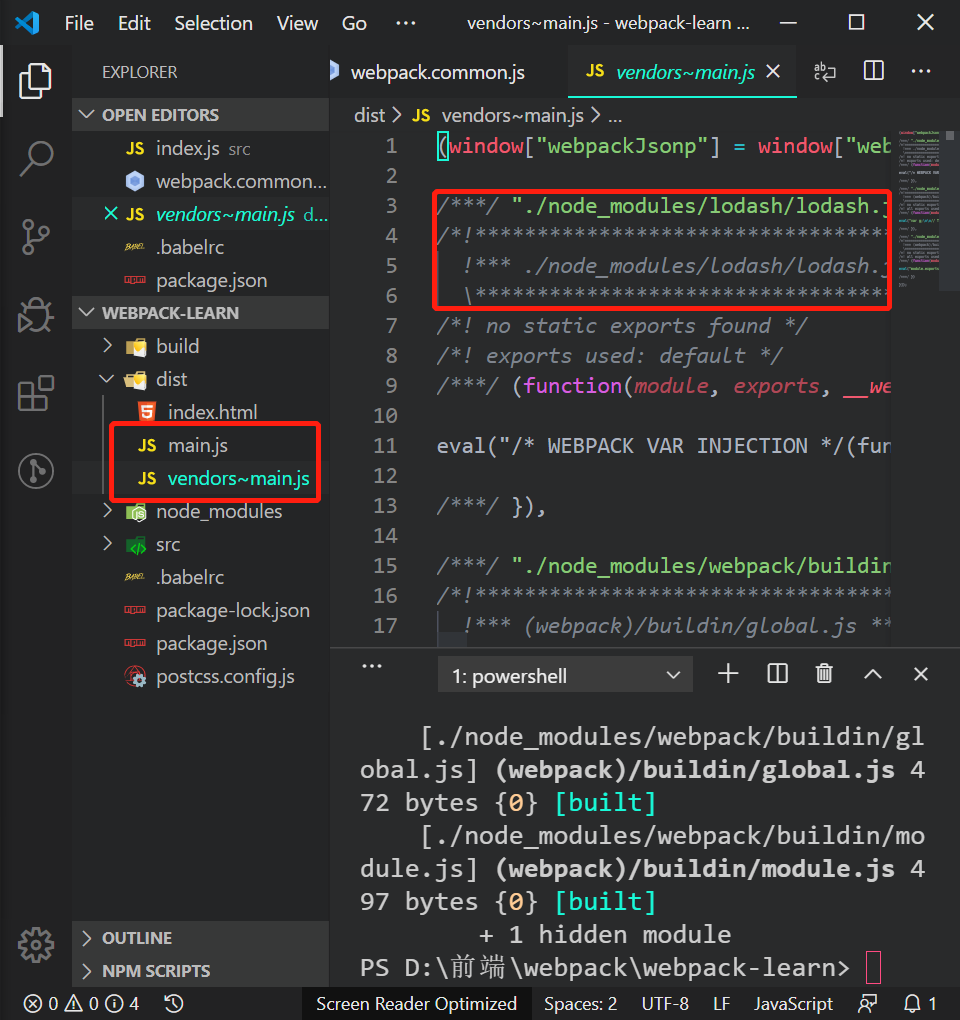Viewport: 960px width, 1020px height.
Task: Change indentation via Spaces: 2
Action: pyautogui.click(x=581, y=1004)
